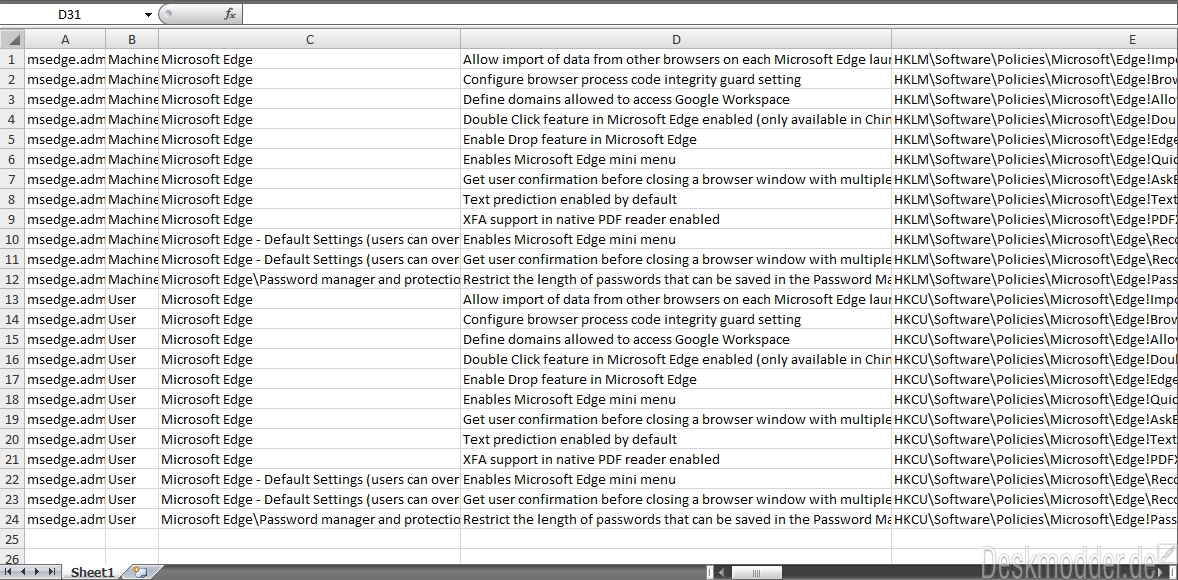
Task: Click cell D2 'Configure browser process code integrity guard setting'
Action: tap(676, 79)
